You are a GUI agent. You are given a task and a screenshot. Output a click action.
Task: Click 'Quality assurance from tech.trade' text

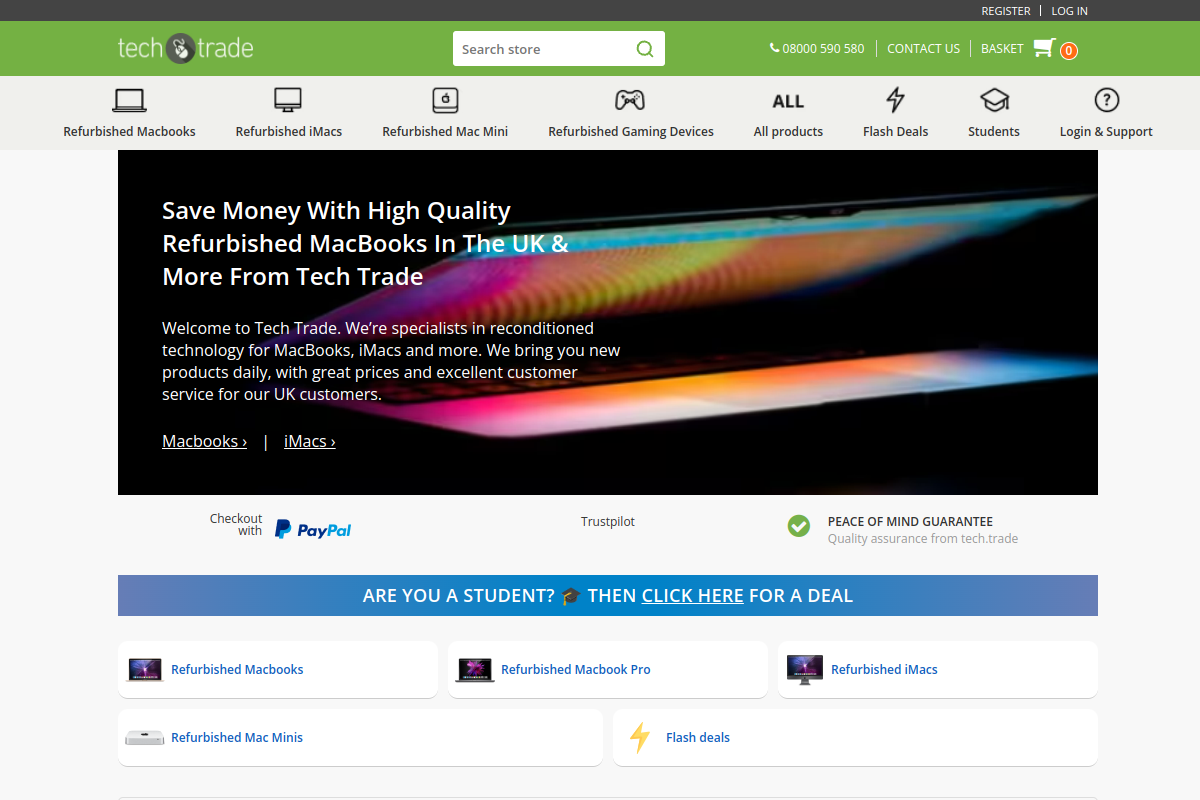pos(923,539)
